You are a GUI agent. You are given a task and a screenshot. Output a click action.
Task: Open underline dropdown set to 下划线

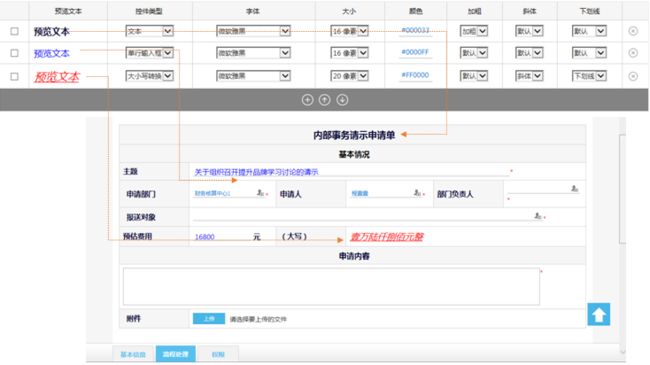(589, 76)
